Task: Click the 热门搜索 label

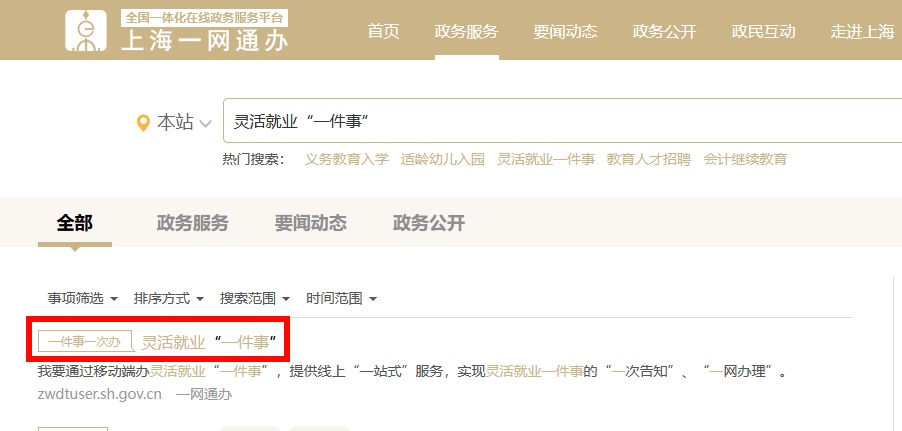Action: (254, 159)
